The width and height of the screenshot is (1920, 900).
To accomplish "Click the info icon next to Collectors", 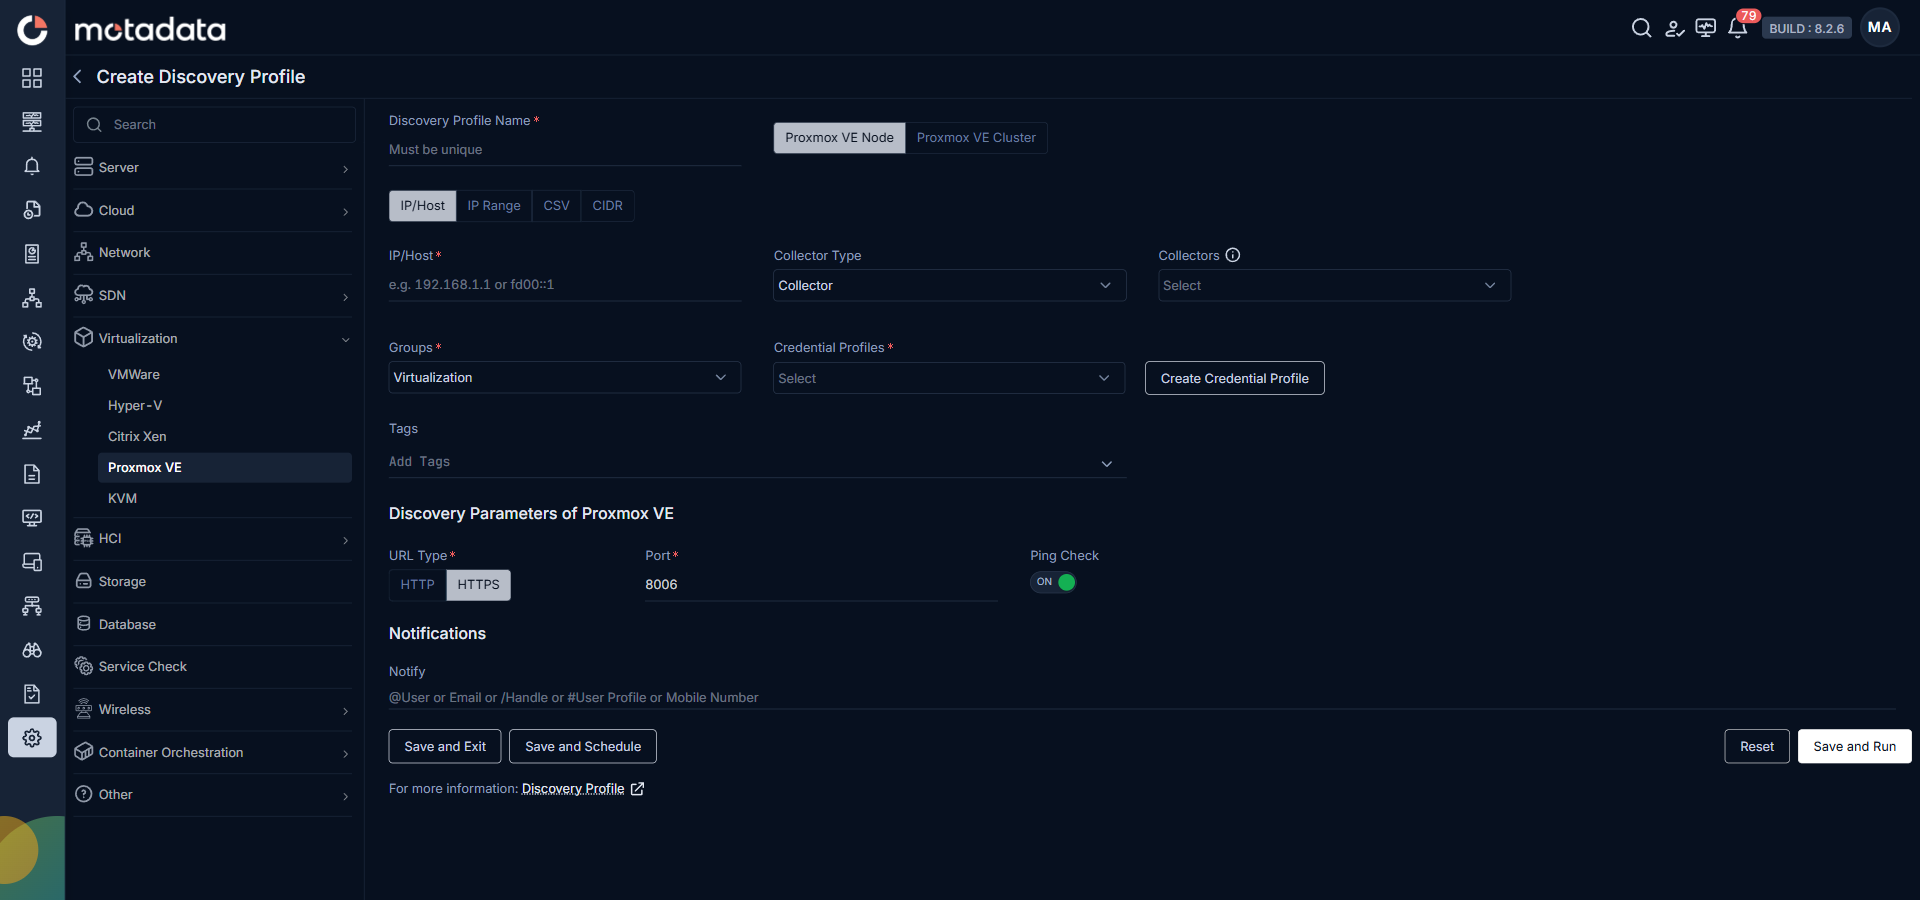I will coord(1233,255).
